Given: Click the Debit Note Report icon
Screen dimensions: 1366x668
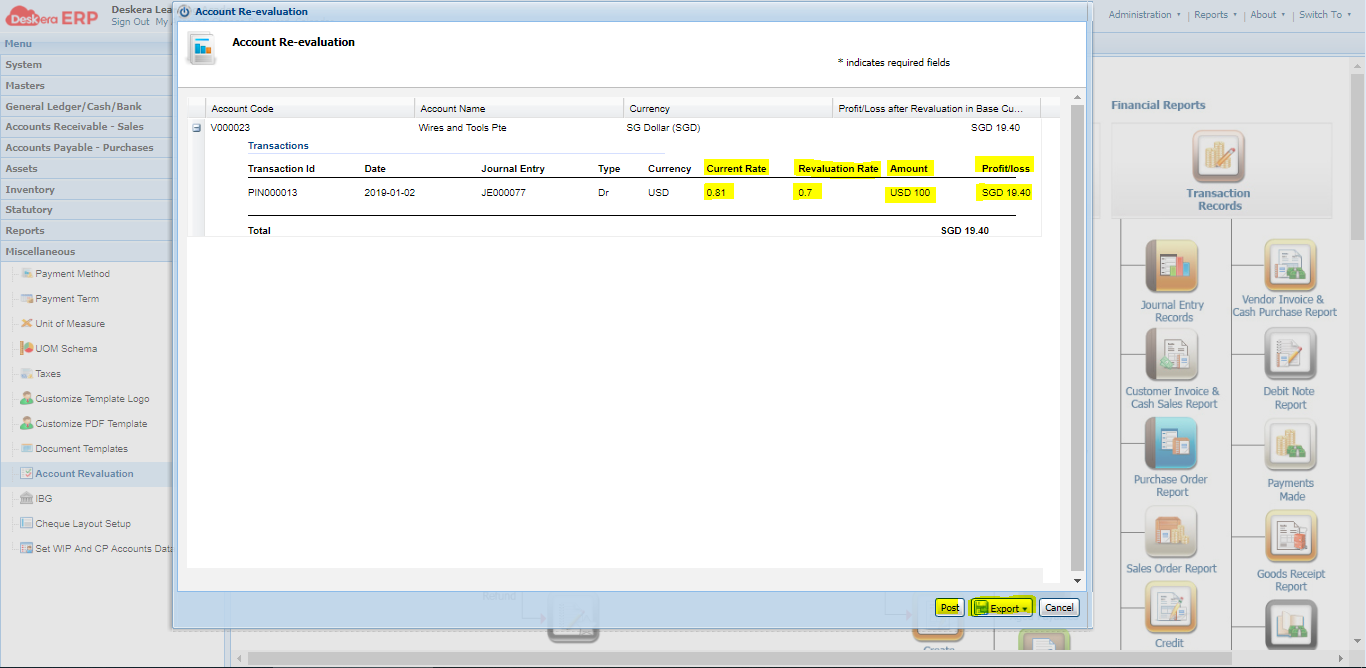Looking at the screenshot, I should (1290, 355).
